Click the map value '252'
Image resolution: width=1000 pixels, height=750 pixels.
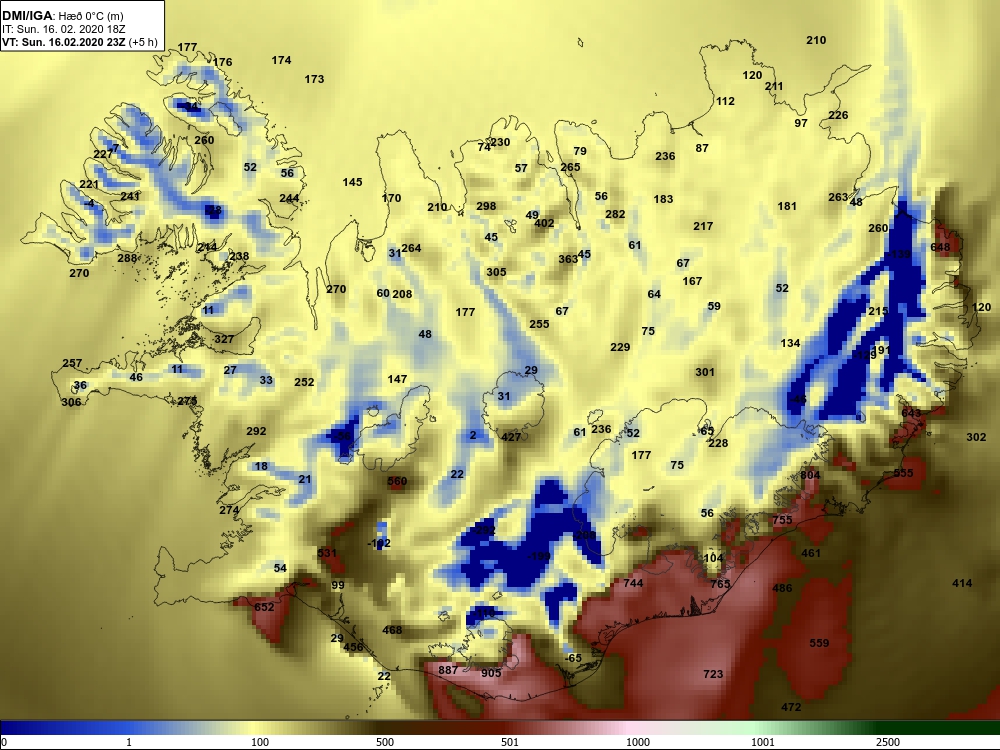point(304,383)
